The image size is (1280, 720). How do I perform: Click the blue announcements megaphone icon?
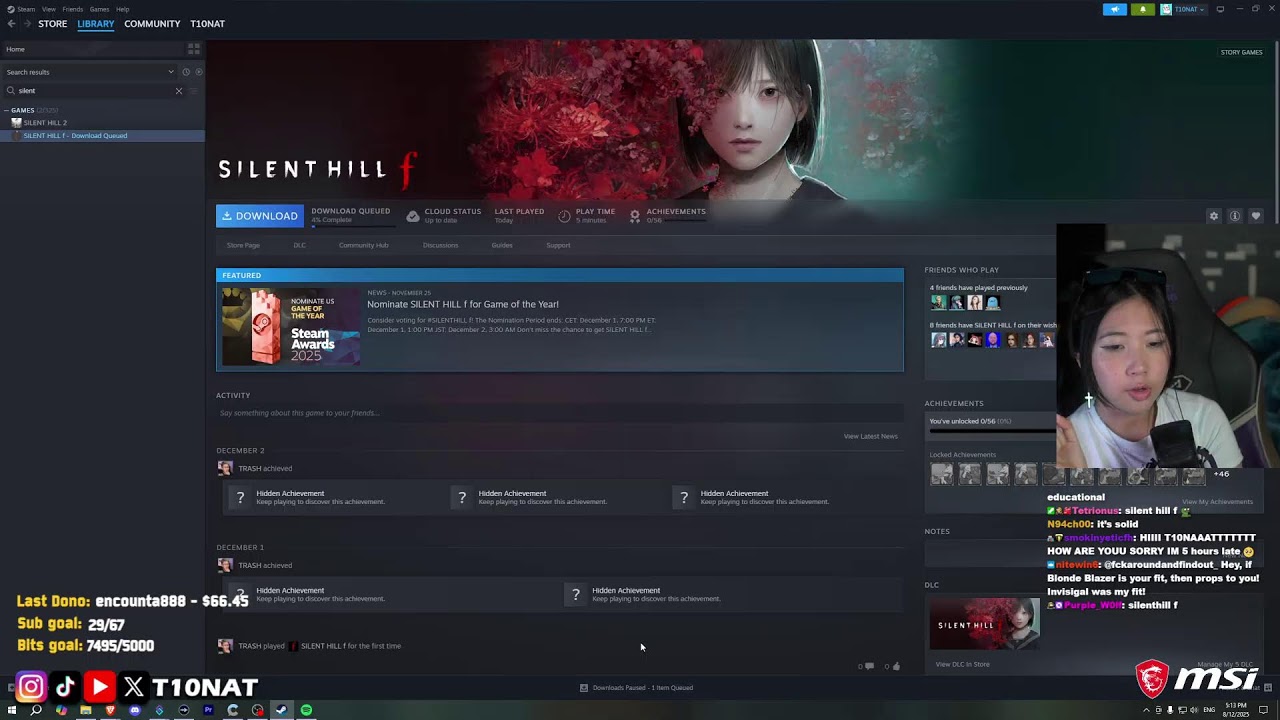(x=1115, y=9)
